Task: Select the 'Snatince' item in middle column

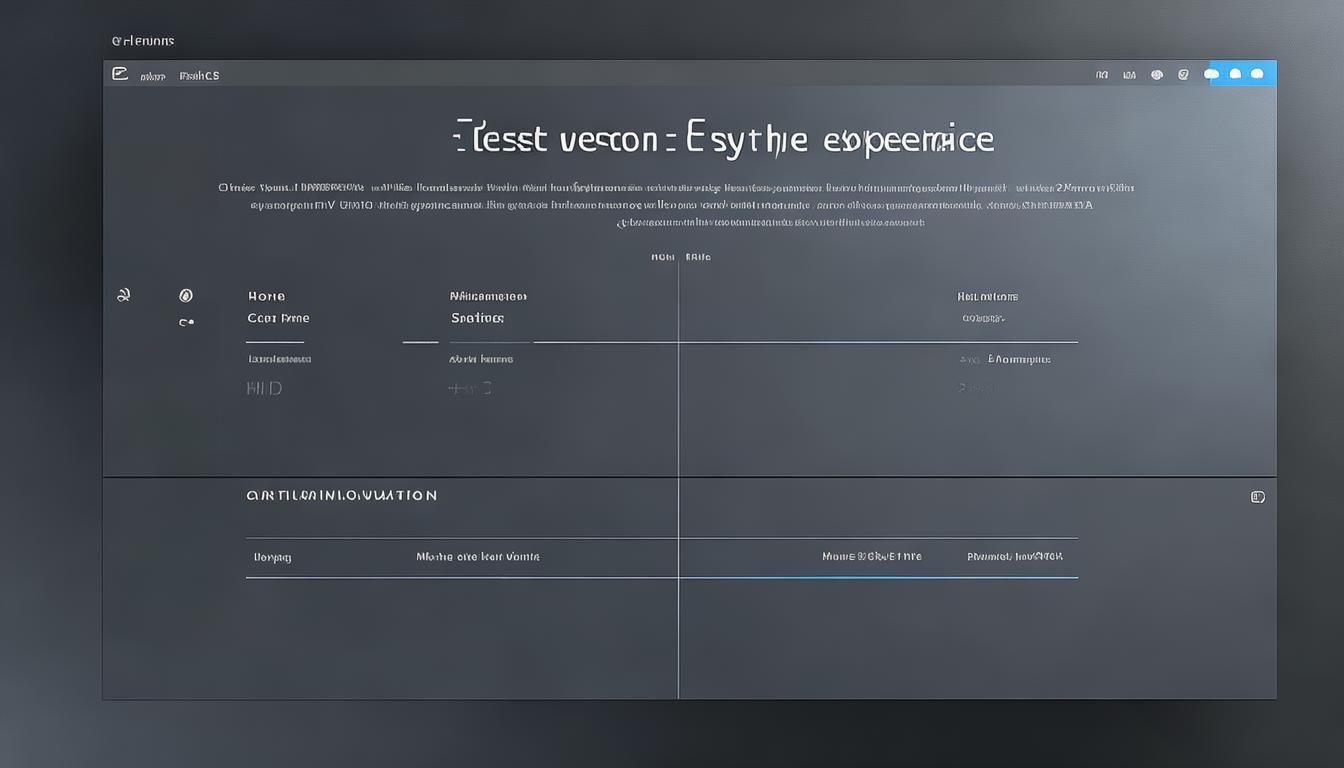Action: (477, 318)
